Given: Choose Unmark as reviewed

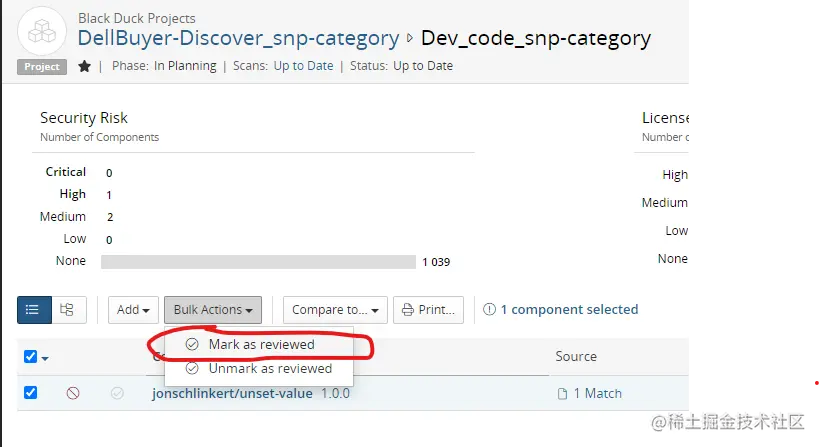Looking at the screenshot, I should coord(259,369).
